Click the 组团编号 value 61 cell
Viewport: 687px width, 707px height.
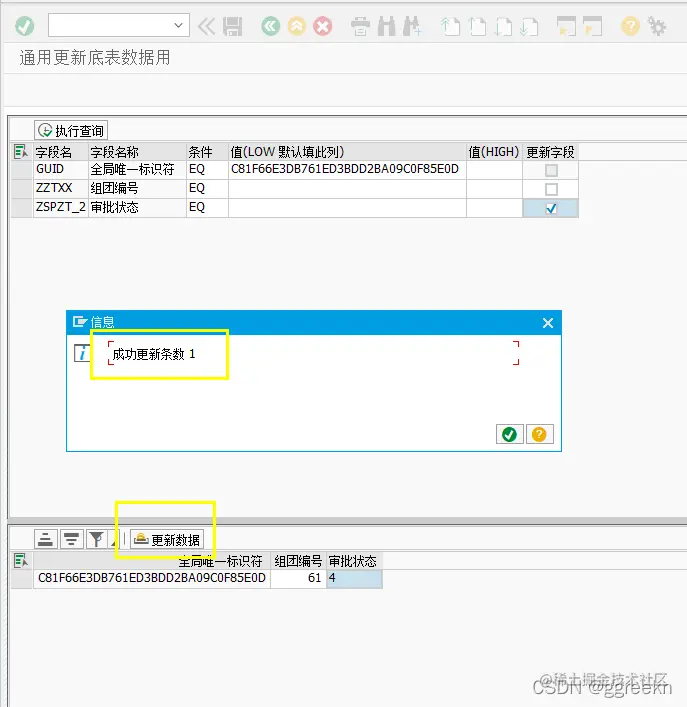298,578
